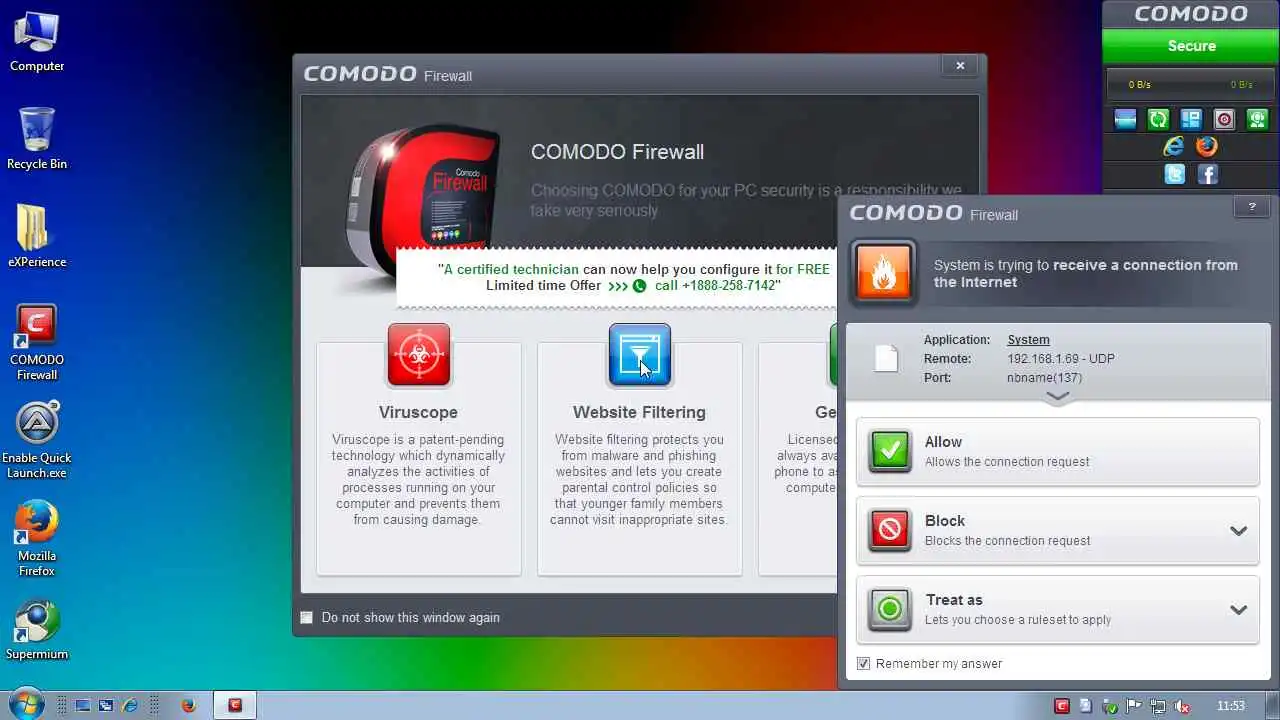Click the Treat as ruleset button
The height and width of the screenshot is (720, 1280).
click(x=1058, y=610)
